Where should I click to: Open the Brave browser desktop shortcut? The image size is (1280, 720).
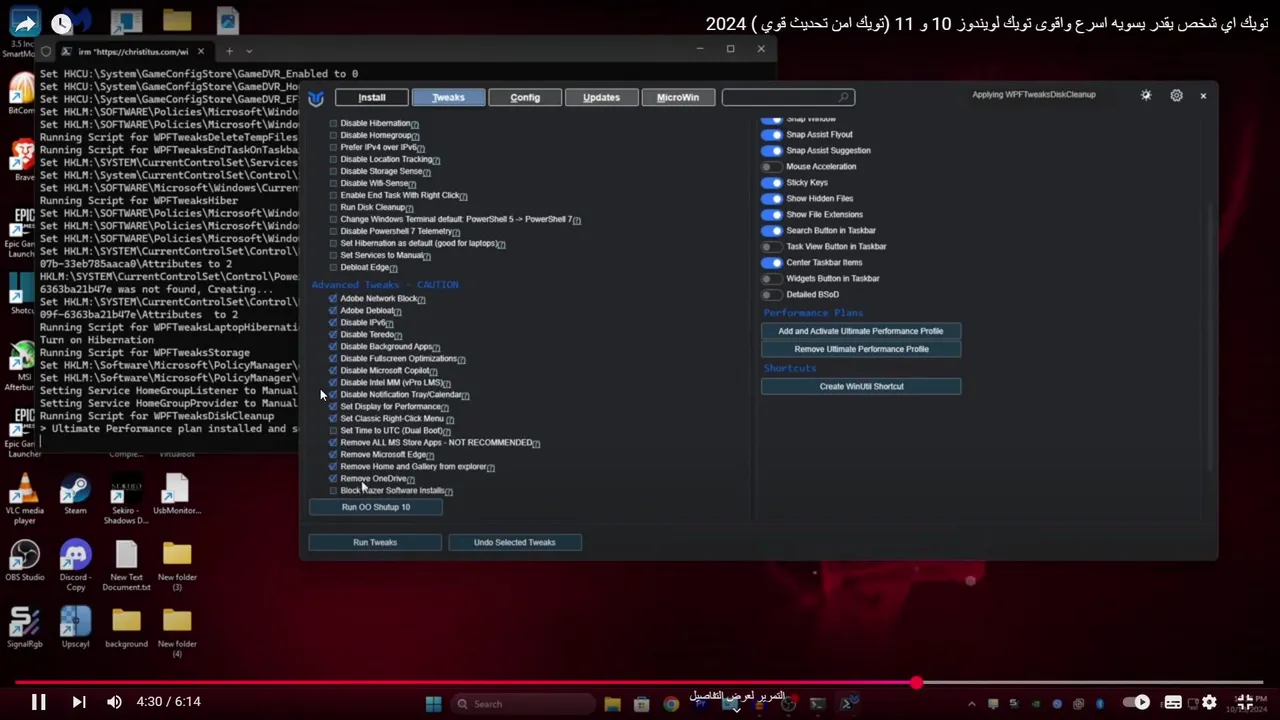(x=22, y=160)
